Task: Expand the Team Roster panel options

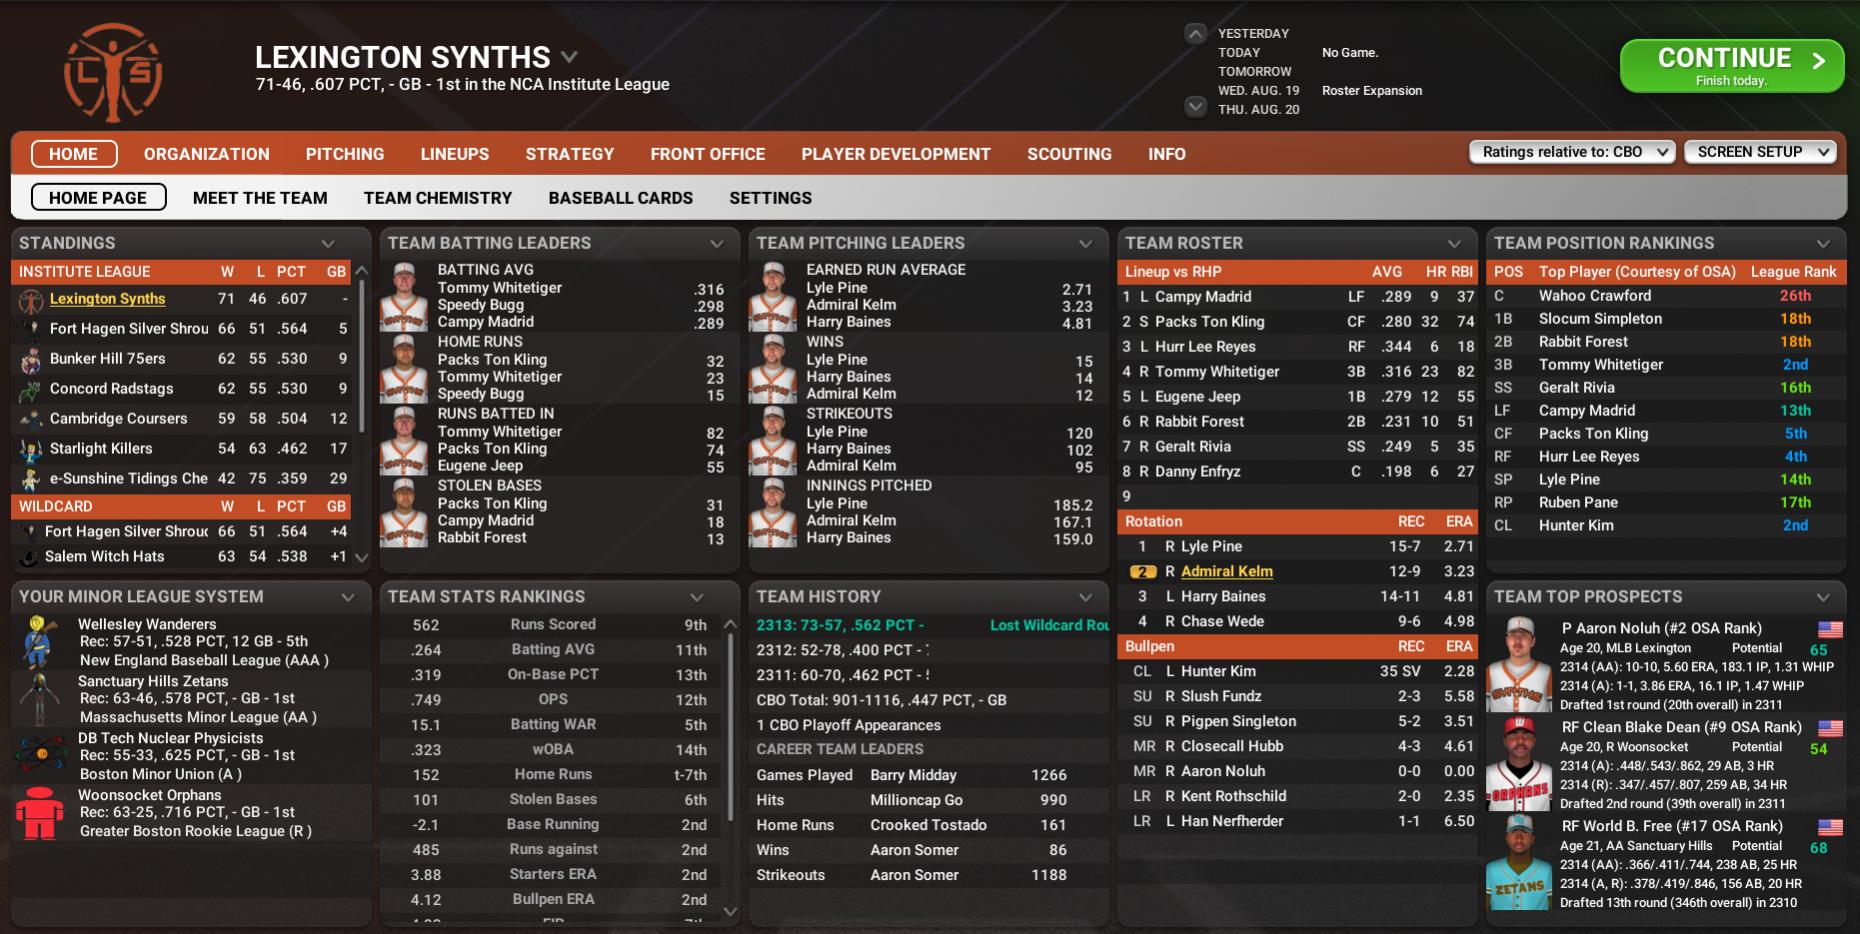Action: coord(1455,243)
